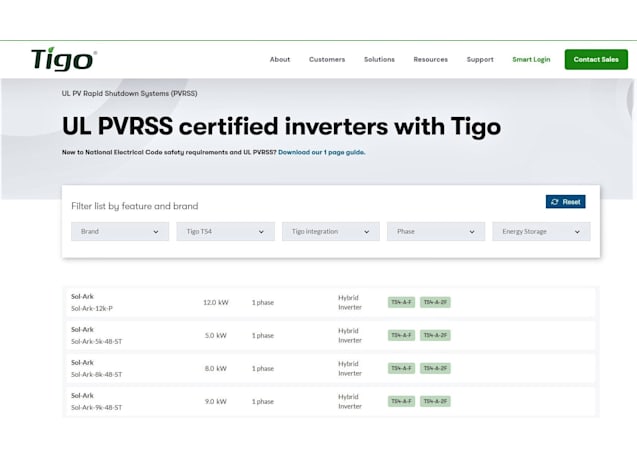This screenshot has width=637, height=476.
Task: Click the Contact Sales button
Action: [596, 59]
